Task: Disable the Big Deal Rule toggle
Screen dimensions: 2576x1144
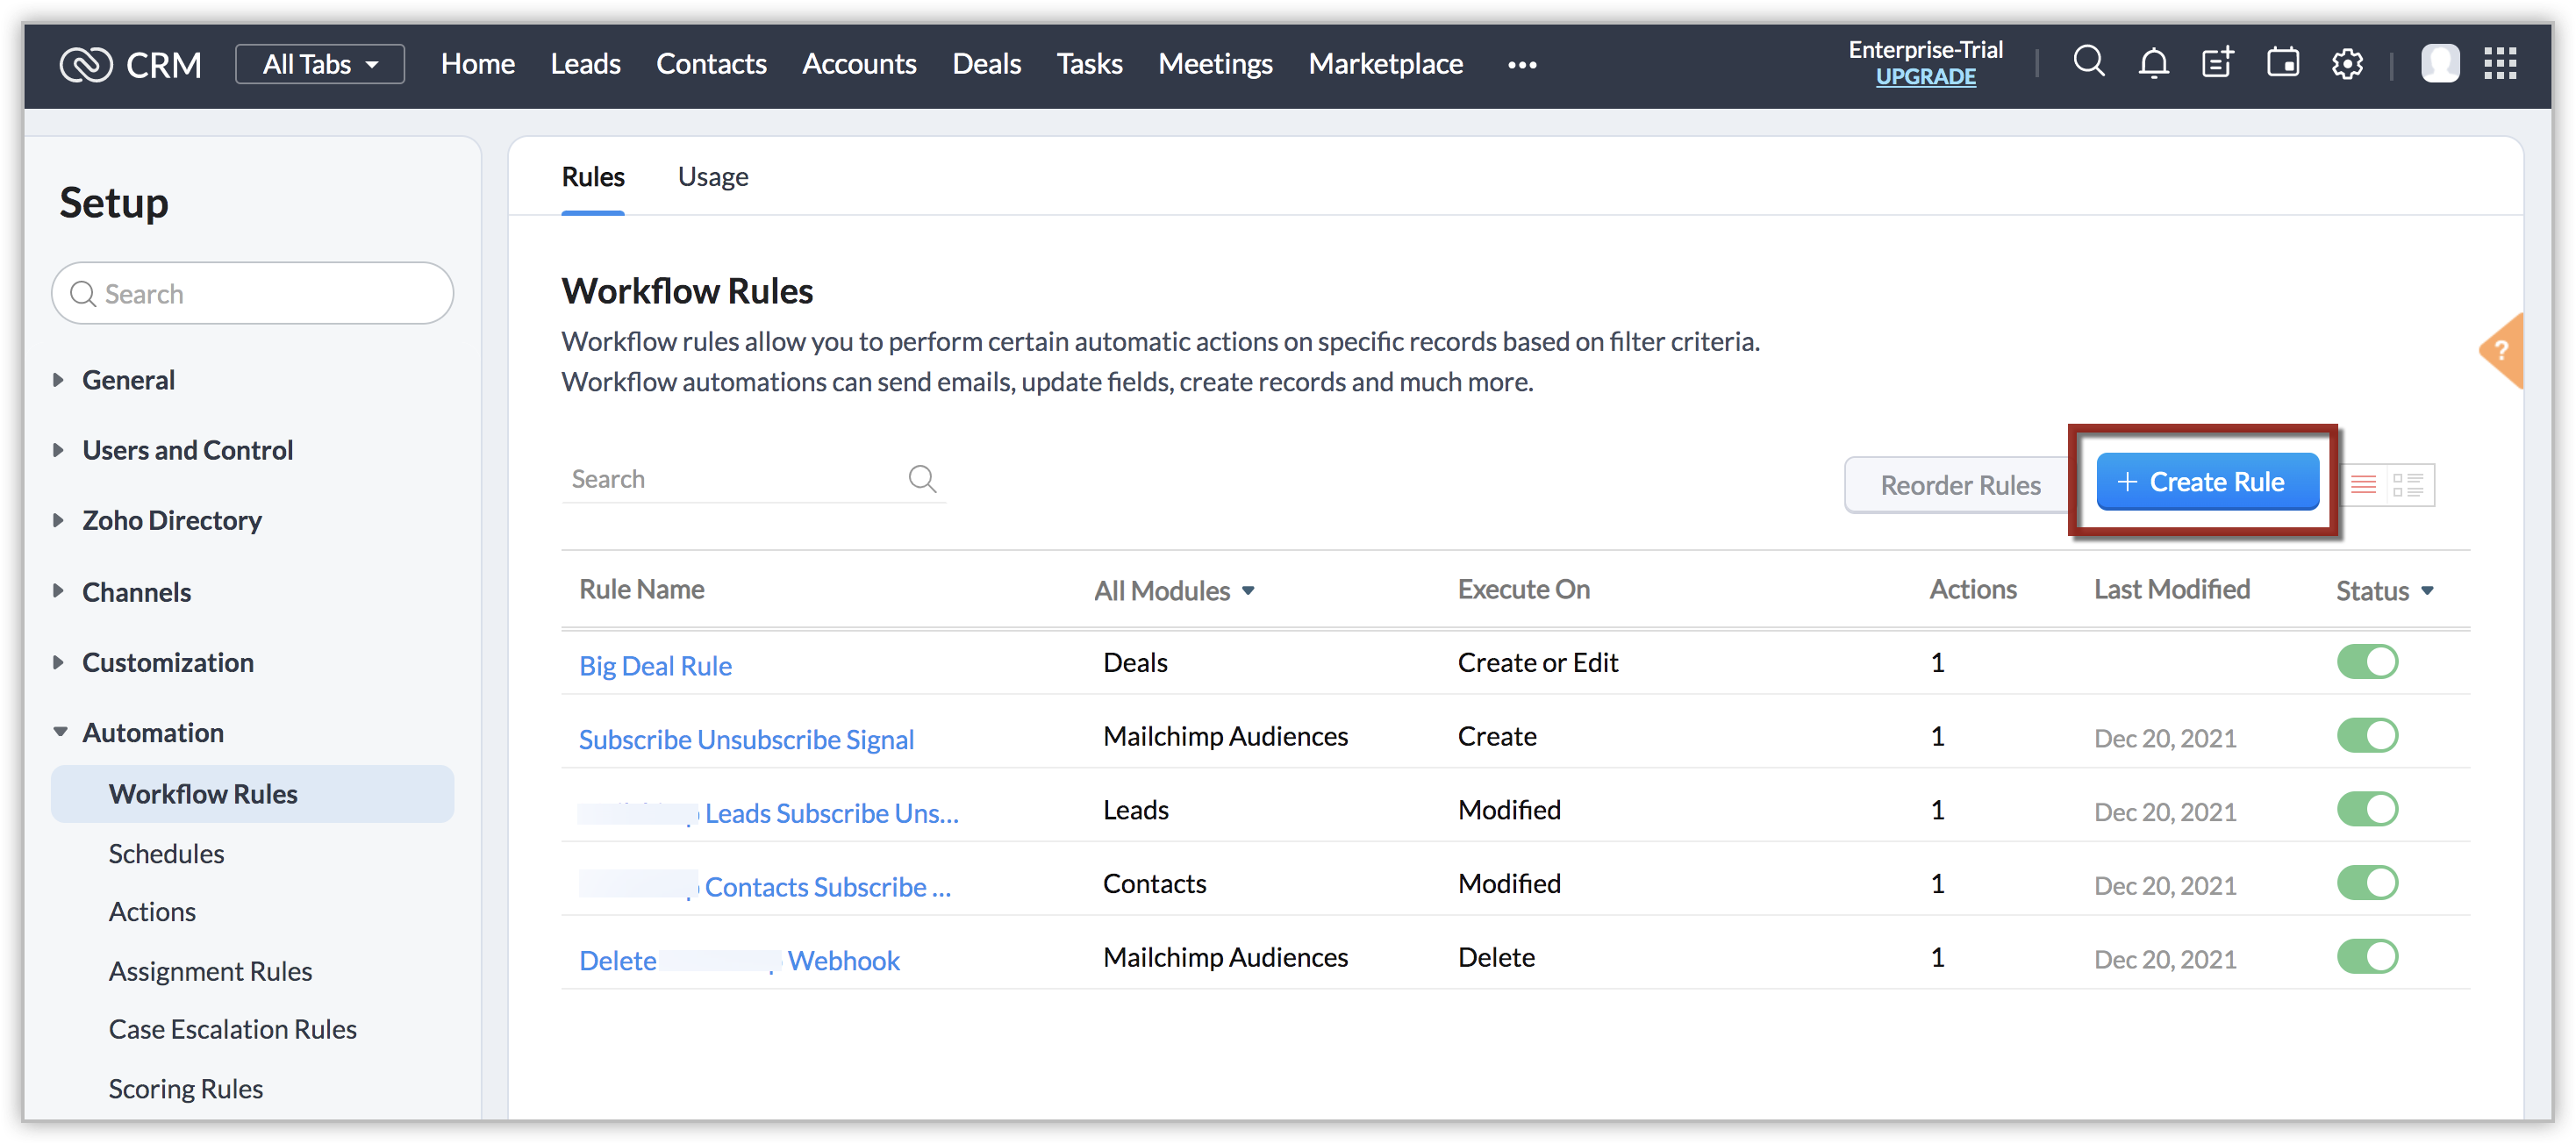Action: 2367,662
